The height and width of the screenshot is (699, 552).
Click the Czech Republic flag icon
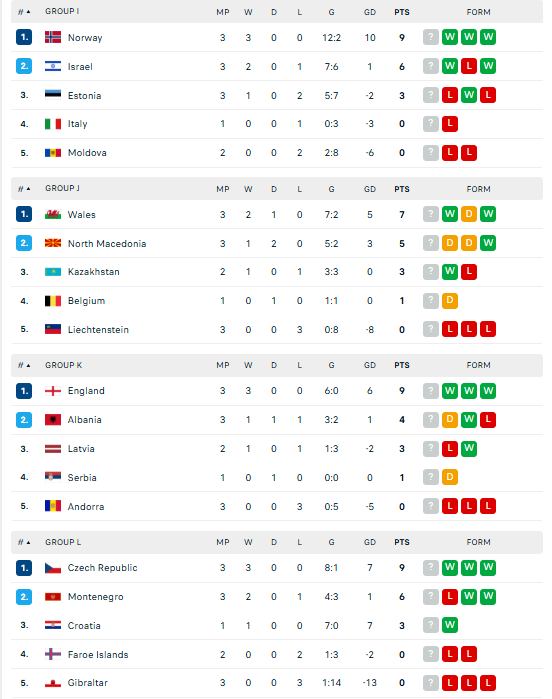(53, 568)
